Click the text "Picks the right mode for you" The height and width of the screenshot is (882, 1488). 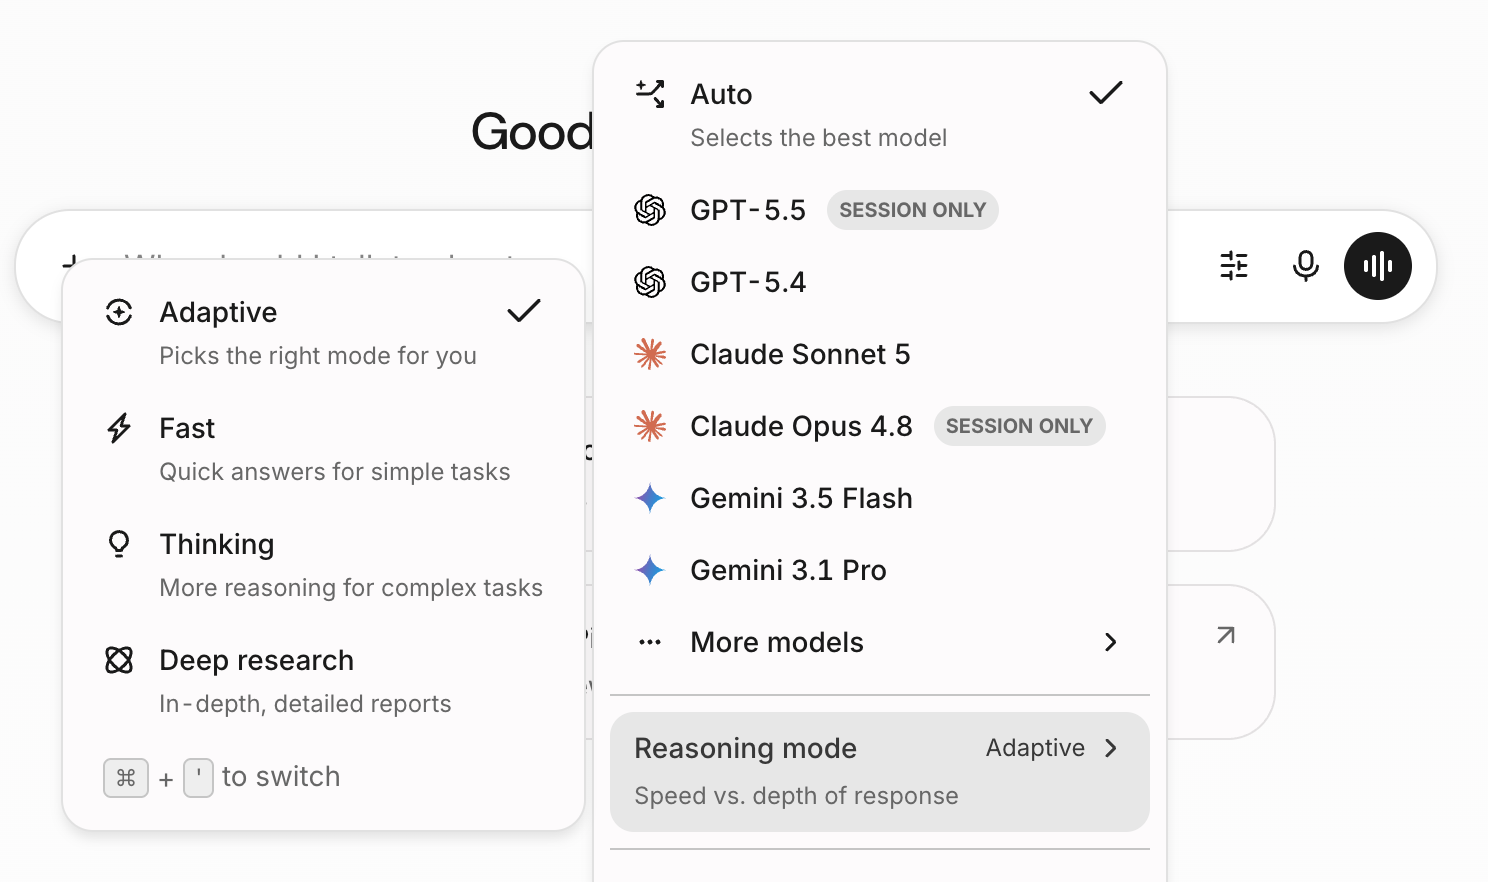click(x=318, y=356)
